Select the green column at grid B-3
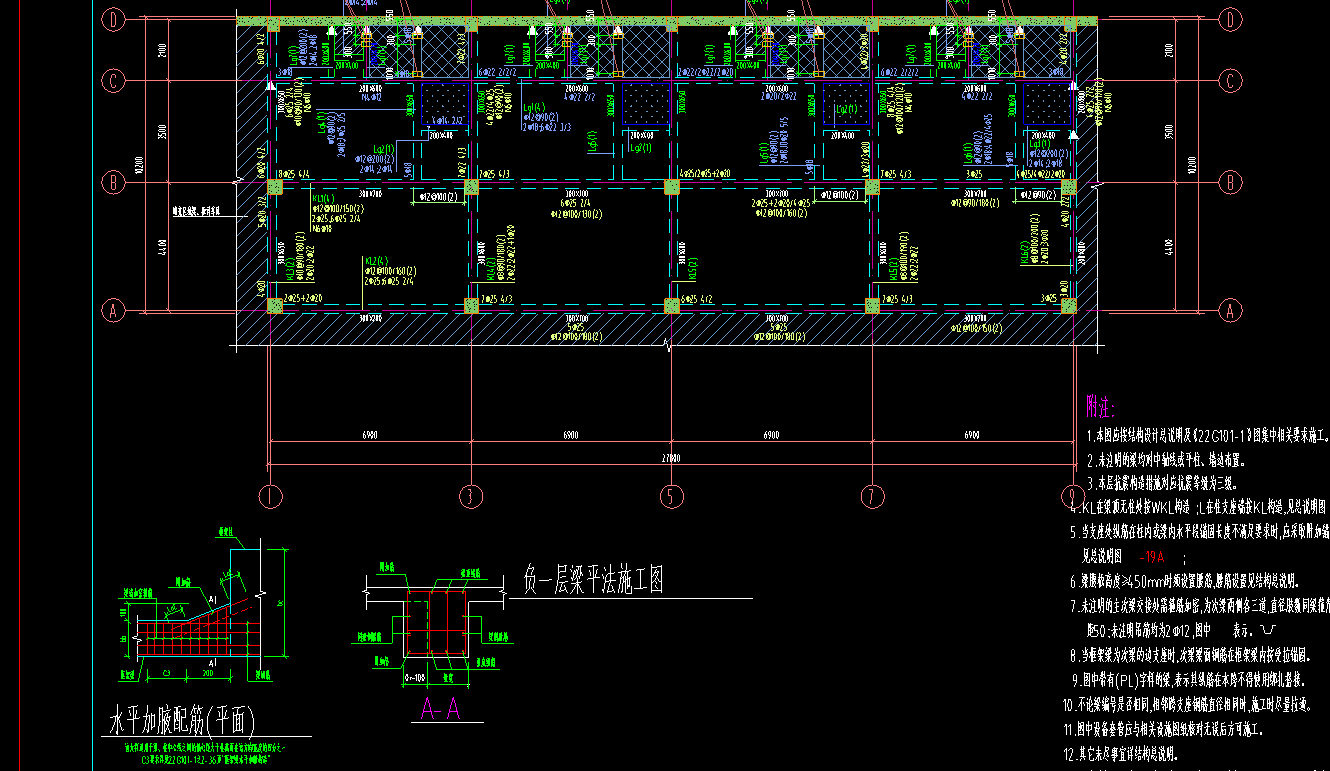Screen dimensions: 1330x771 [470, 186]
